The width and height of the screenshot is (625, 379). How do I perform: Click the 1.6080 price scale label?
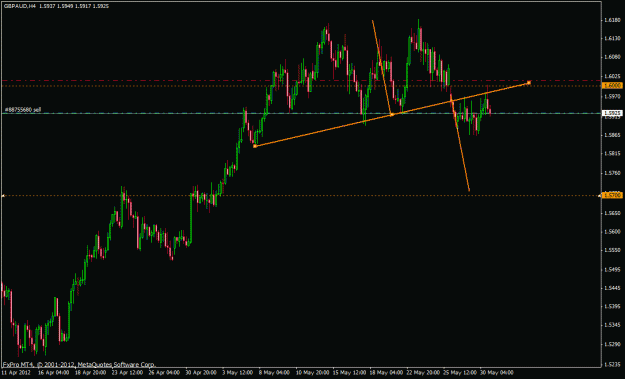pyautogui.click(x=612, y=57)
